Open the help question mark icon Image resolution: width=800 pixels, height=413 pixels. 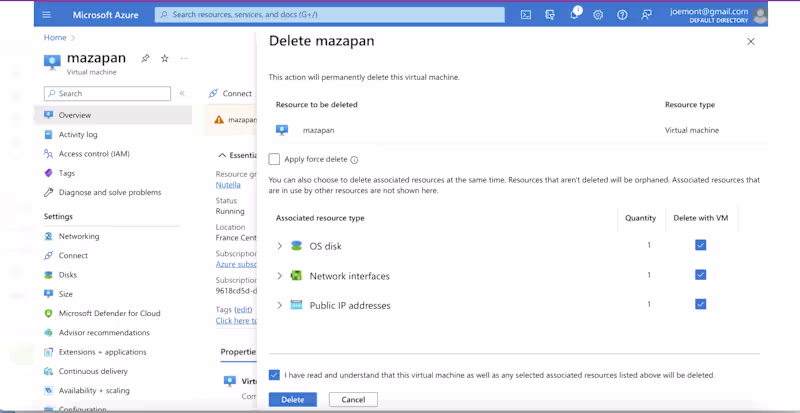click(622, 15)
